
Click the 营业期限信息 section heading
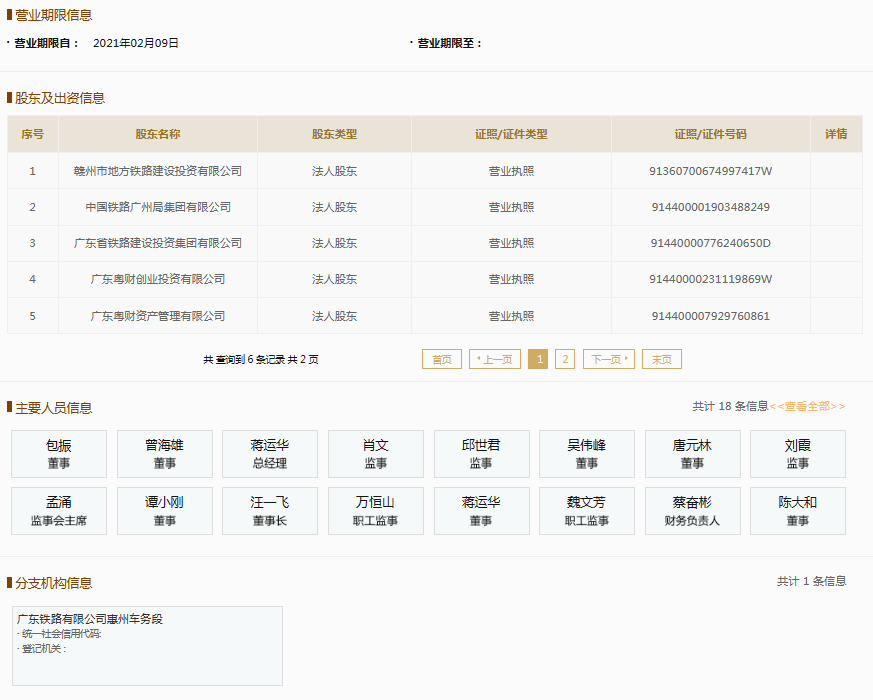(x=53, y=15)
